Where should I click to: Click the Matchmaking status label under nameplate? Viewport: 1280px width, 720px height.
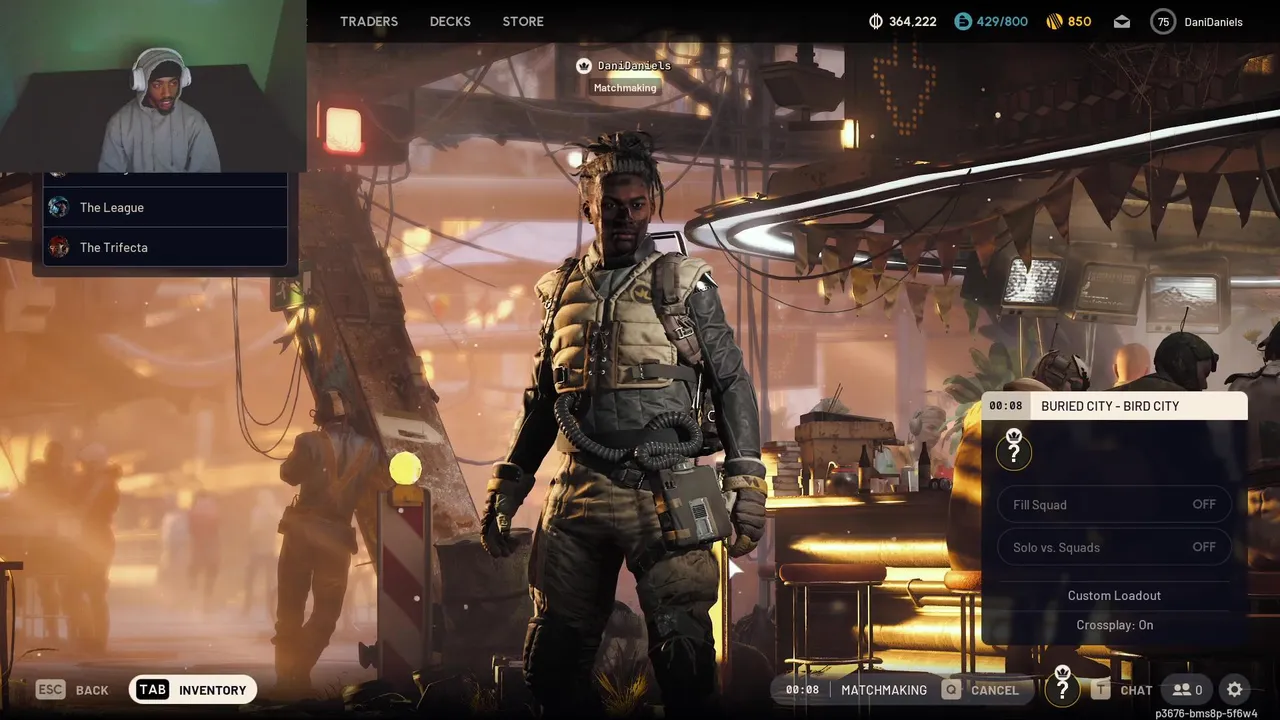[x=625, y=88]
